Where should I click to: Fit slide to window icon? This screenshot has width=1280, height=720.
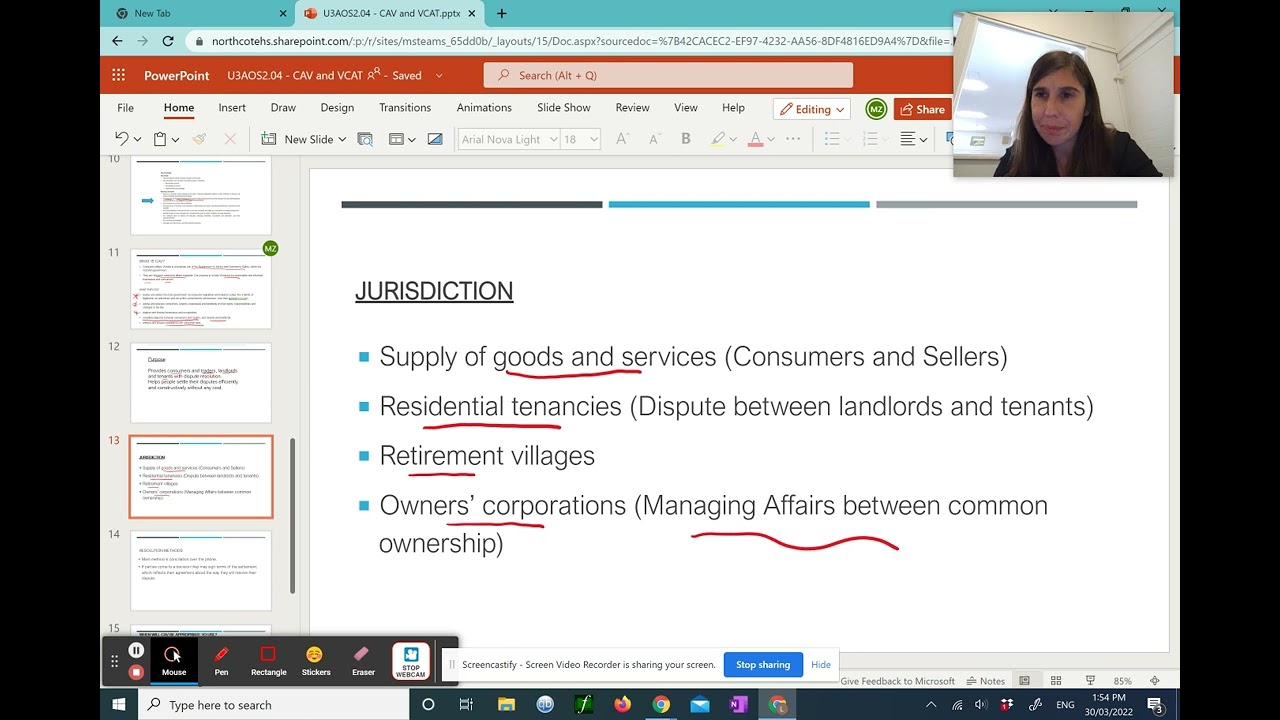(x=1155, y=681)
